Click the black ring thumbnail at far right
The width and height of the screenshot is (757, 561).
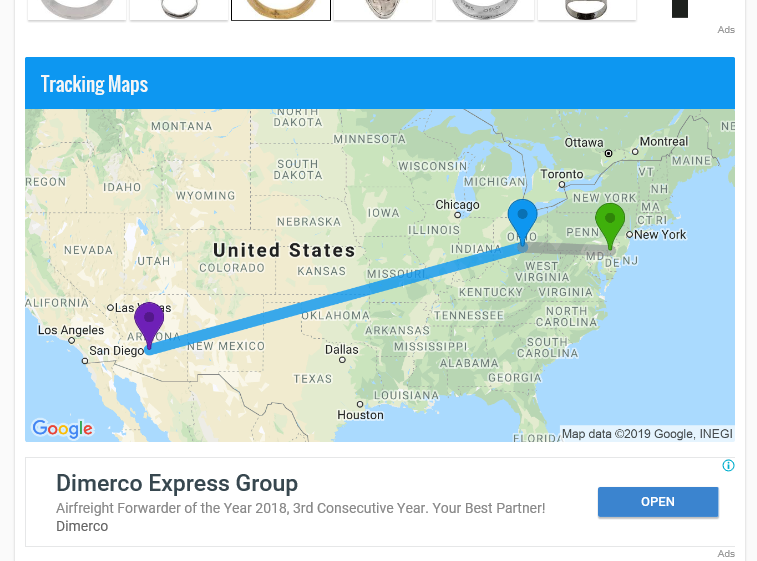coord(680,9)
